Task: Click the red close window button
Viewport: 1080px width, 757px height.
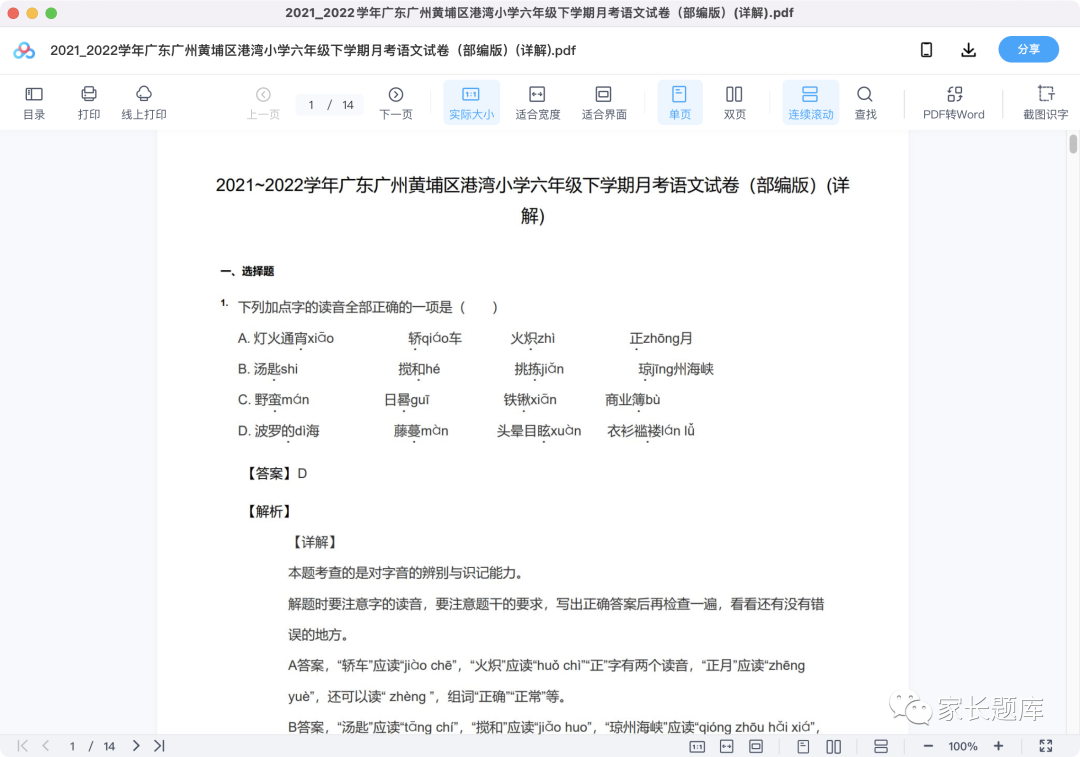Action: 13,13
